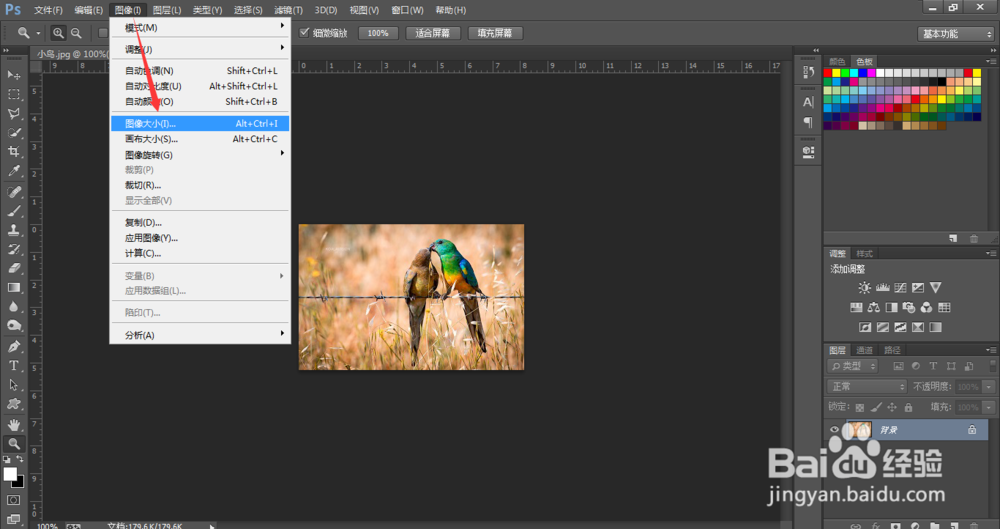Open the Zoom tool preset picker arrow
This screenshot has width=1000, height=529.
coord(38,33)
